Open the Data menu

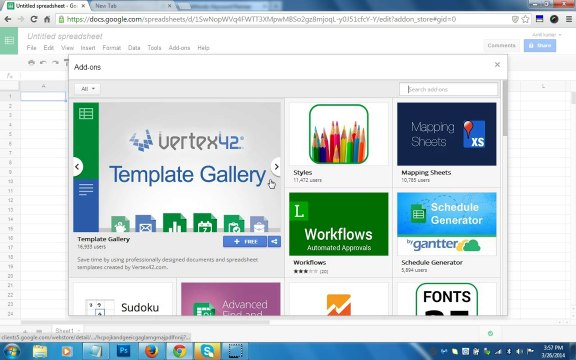134,48
